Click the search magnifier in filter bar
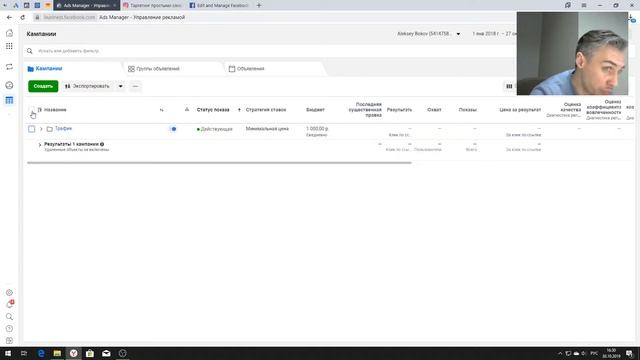The height and width of the screenshot is (360, 640). 29,51
